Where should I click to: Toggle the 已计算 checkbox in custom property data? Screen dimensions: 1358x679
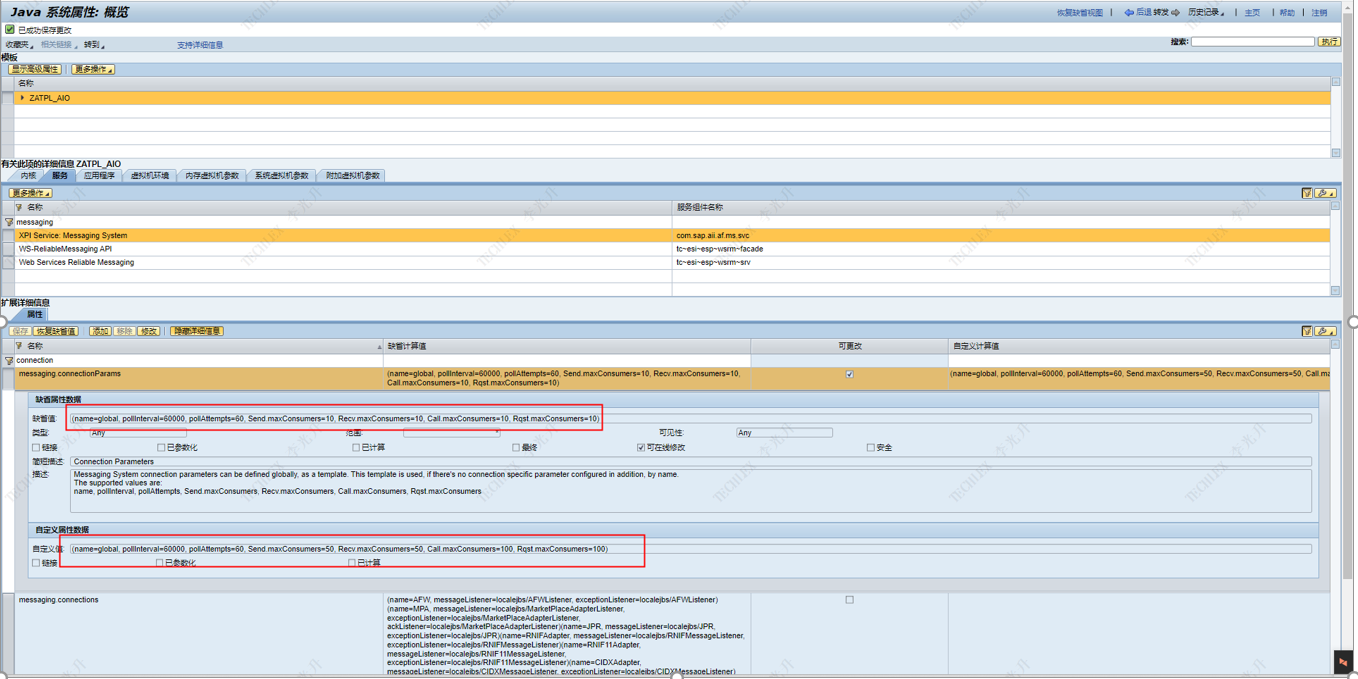pyautogui.click(x=352, y=563)
